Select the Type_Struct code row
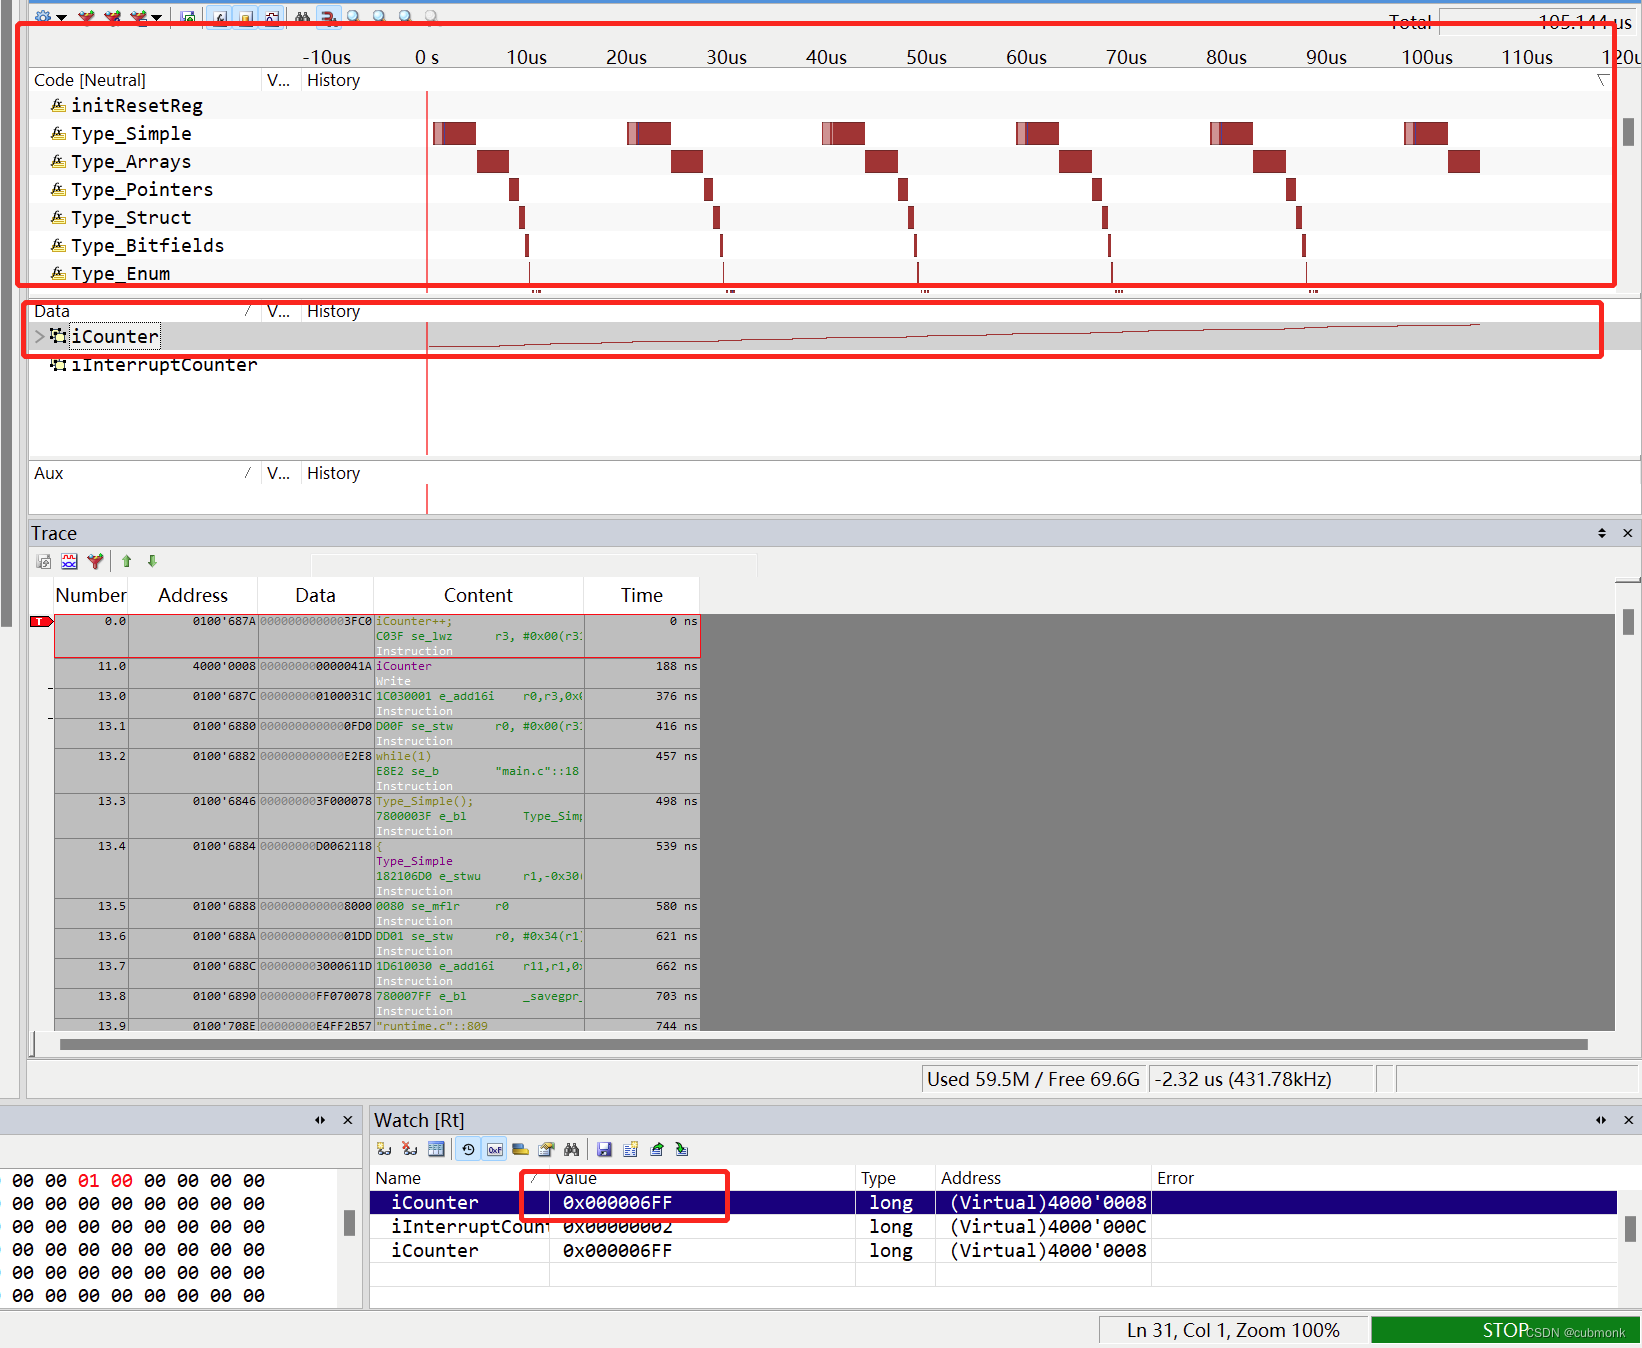This screenshot has width=1642, height=1348. coord(131,218)
